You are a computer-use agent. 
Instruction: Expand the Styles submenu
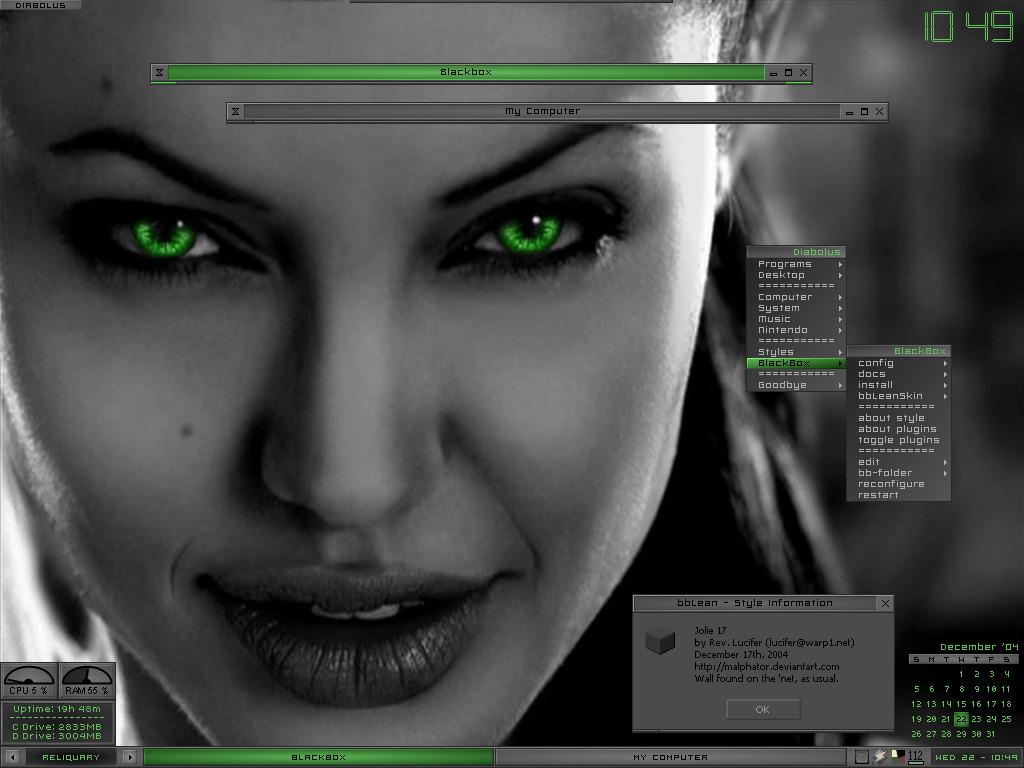[x=796, y=352]
